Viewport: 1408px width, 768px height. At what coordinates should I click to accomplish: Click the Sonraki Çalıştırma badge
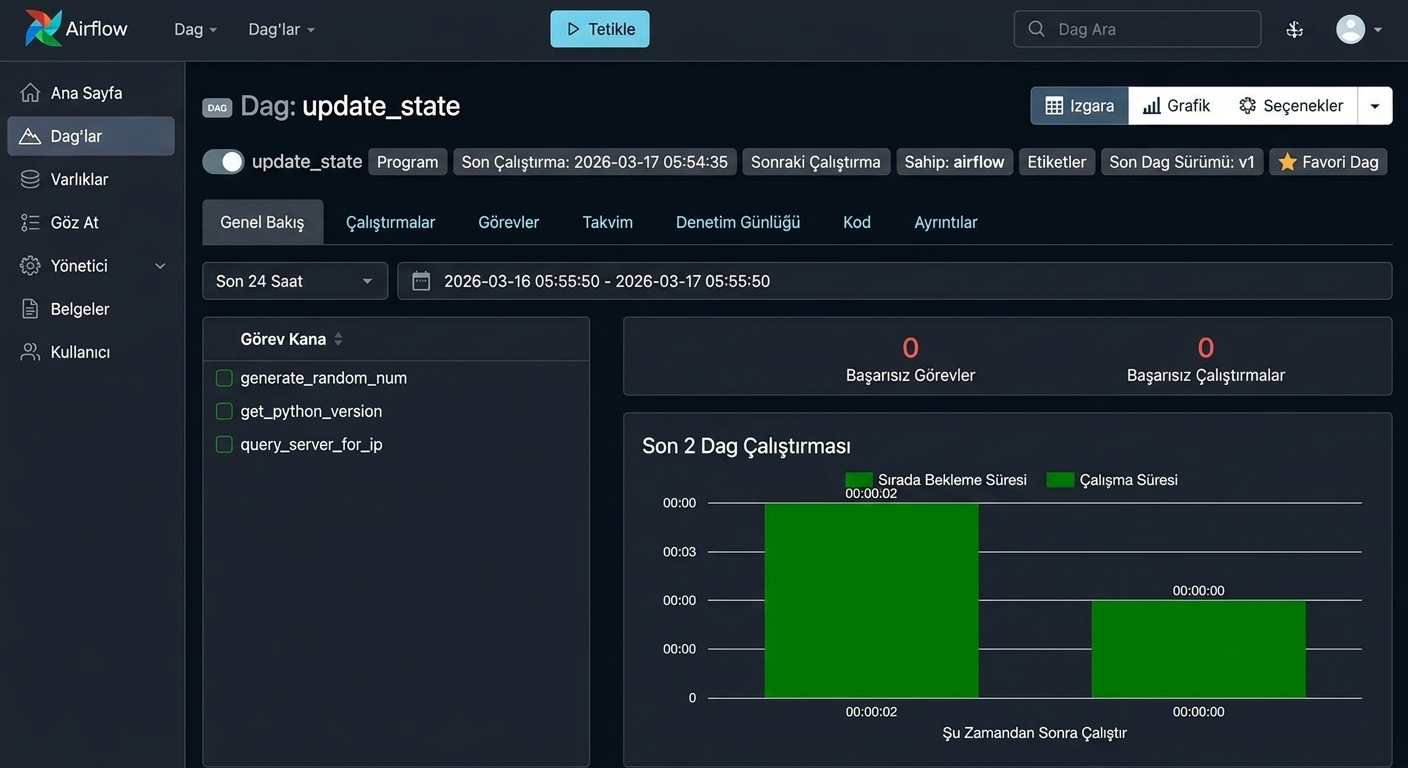coord(816,162)
